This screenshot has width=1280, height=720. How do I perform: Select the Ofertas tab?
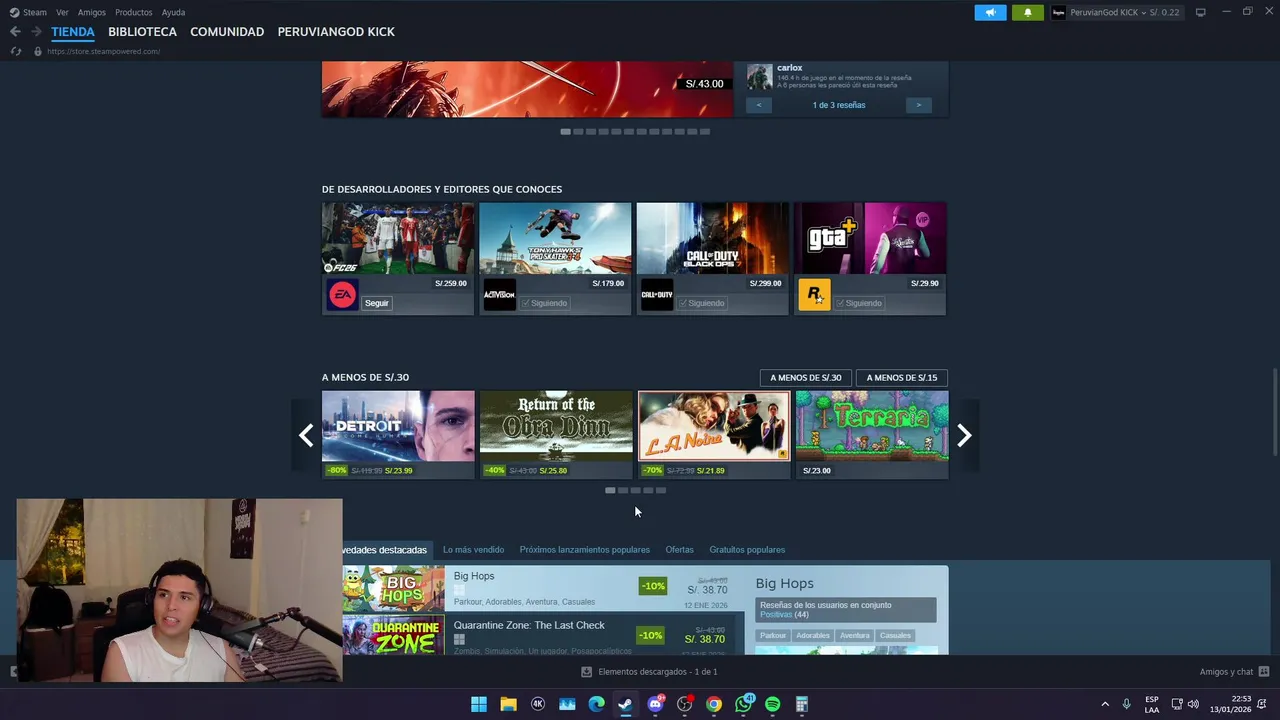point(679,550)
